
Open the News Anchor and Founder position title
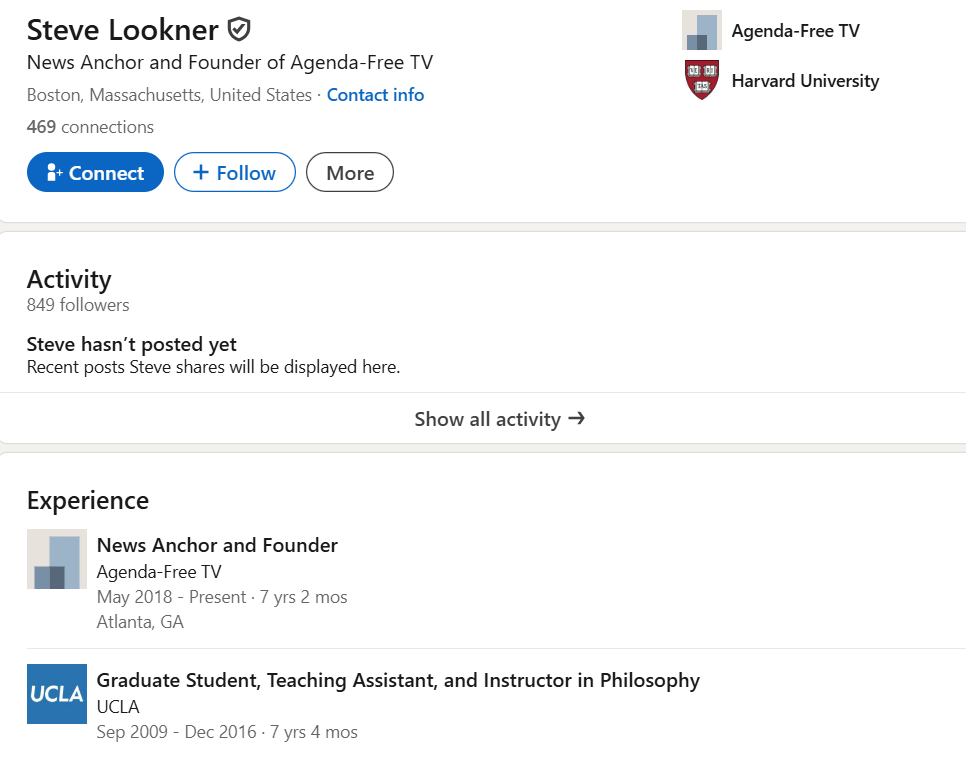(x=217, y=545)
